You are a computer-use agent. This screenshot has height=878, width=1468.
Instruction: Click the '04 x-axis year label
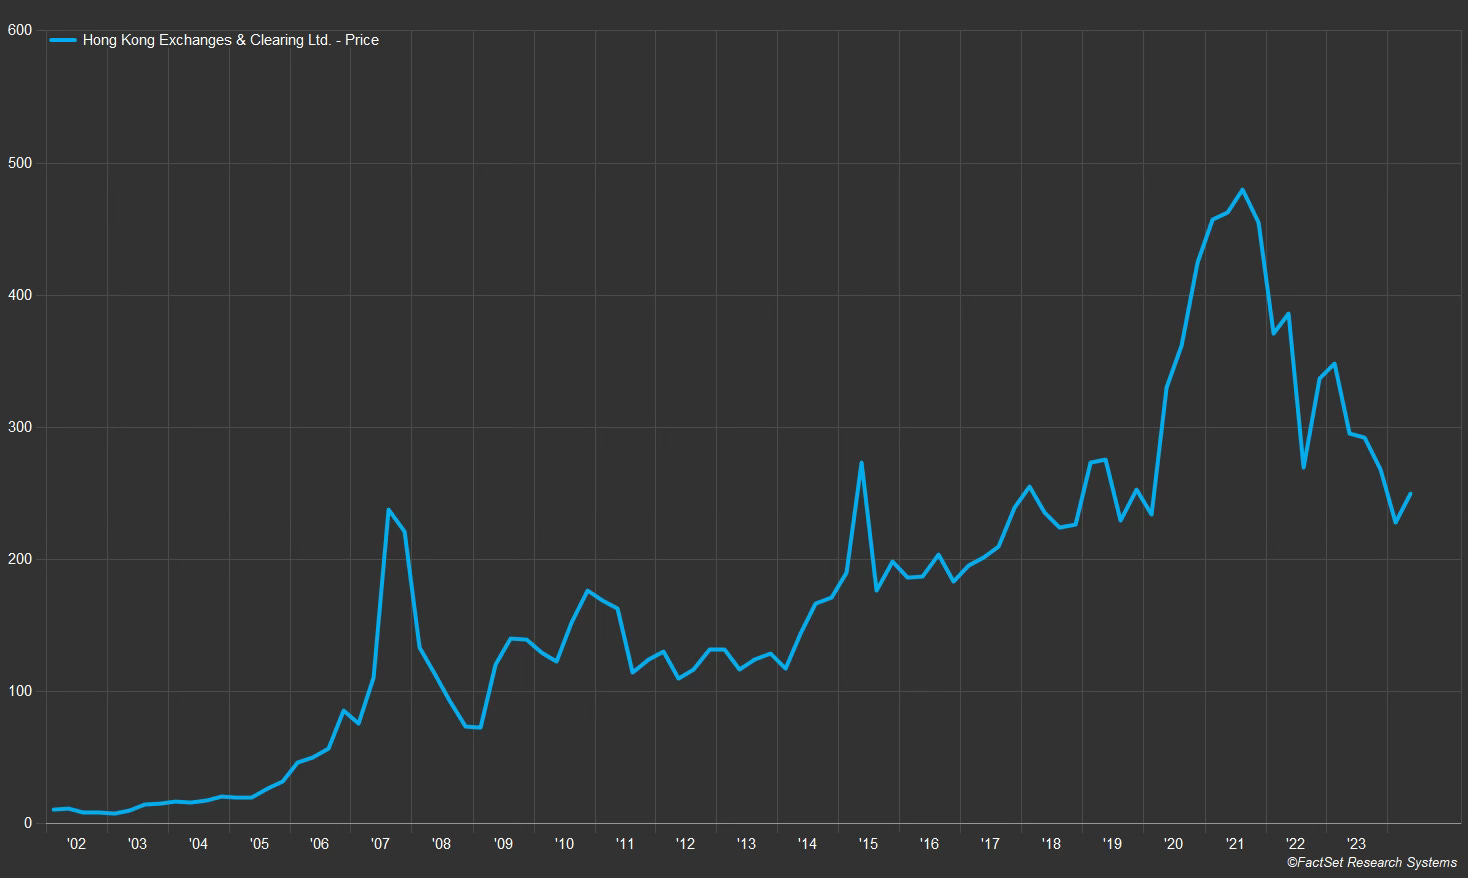point(198,844)
